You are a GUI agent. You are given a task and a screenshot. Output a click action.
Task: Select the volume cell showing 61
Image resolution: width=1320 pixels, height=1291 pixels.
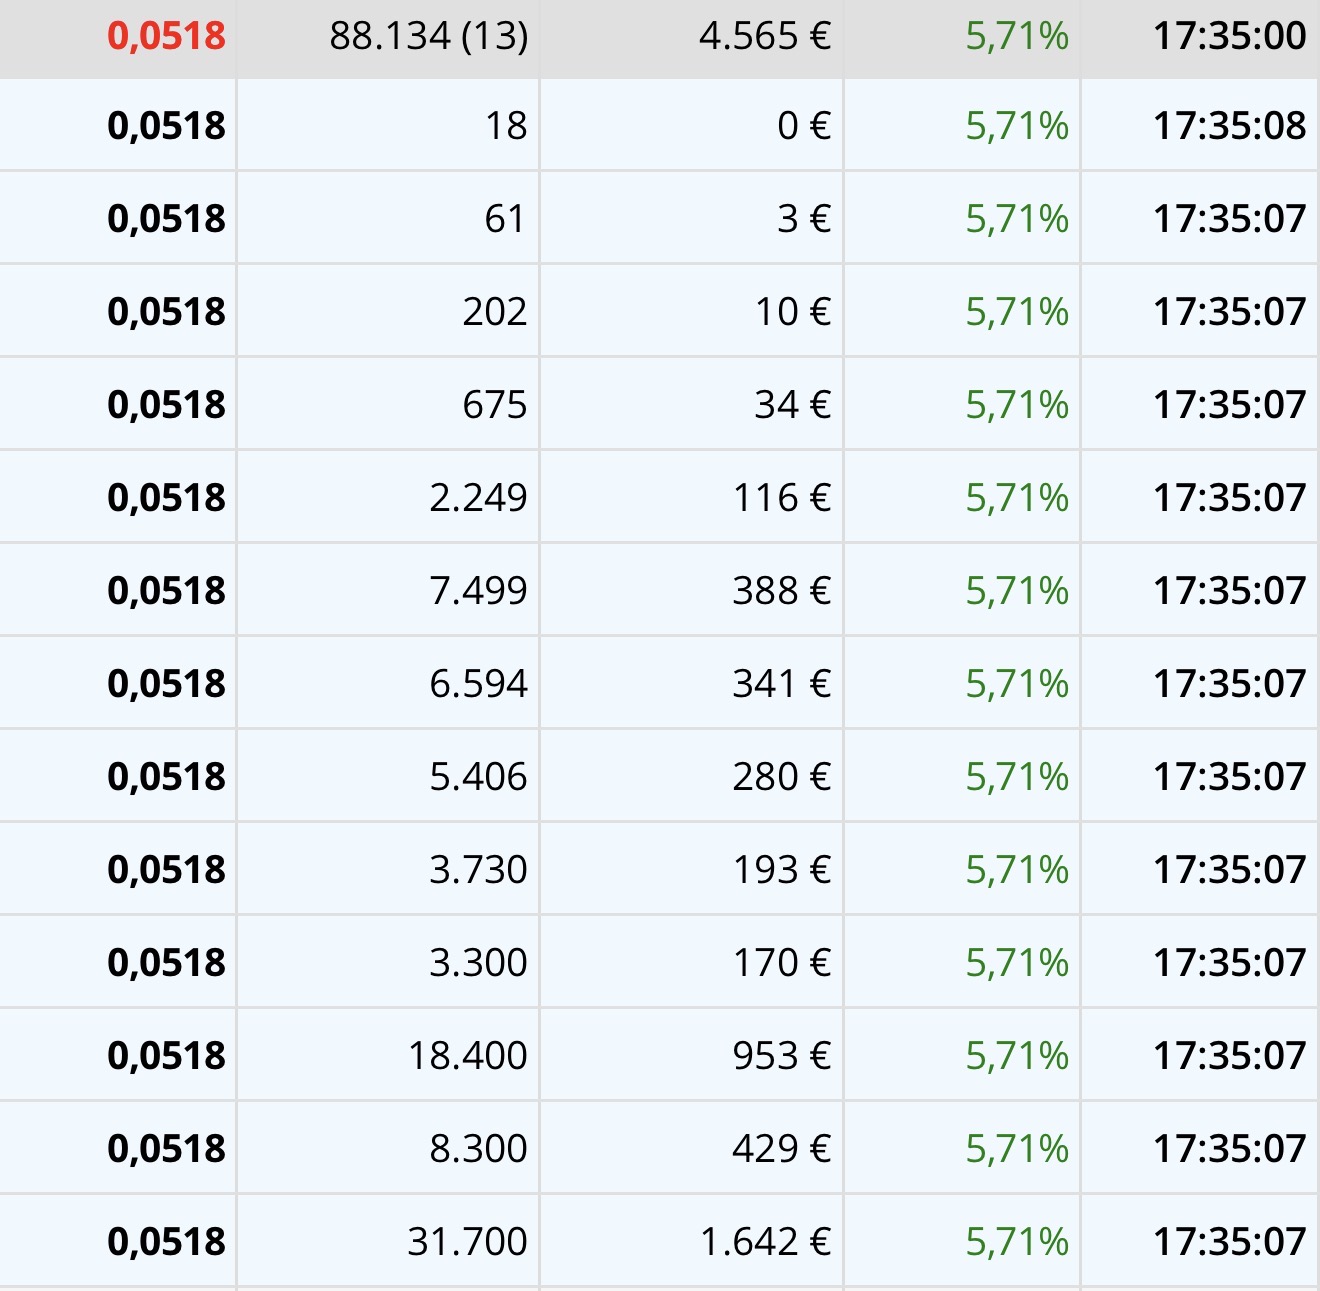click(x=505, y=219)
